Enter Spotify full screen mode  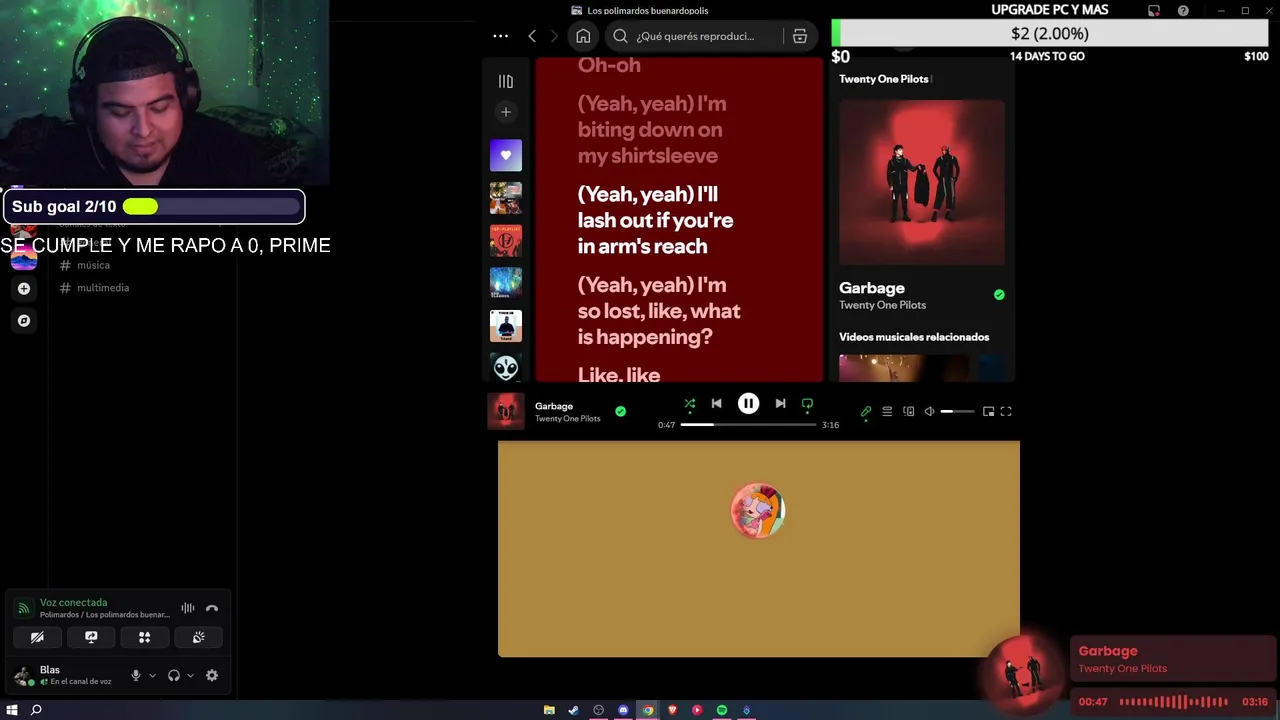coord(1006,411)
